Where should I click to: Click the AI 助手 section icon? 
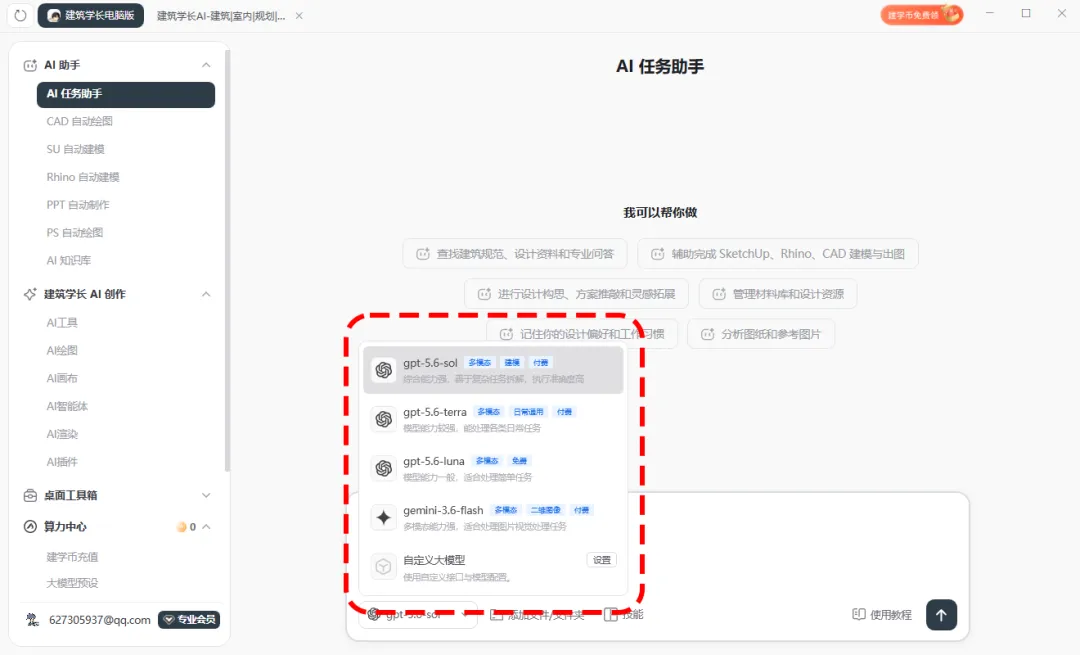30,65
